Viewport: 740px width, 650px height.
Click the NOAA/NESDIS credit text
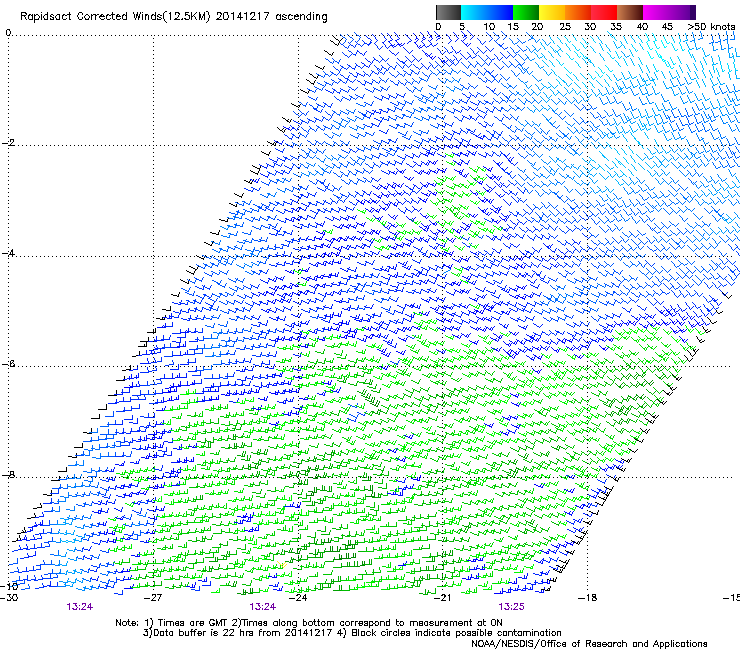(x=589, y=644)
